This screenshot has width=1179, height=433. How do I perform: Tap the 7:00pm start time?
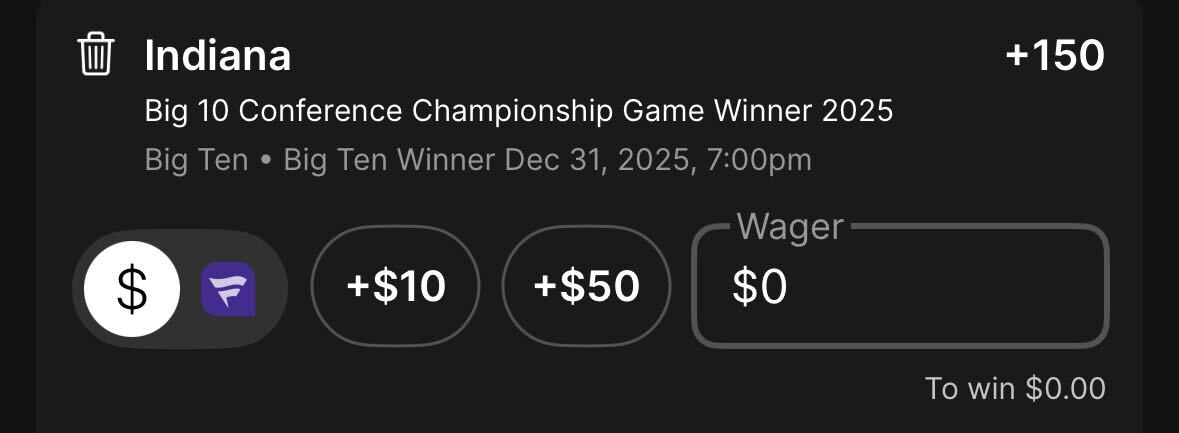[758, 160]
